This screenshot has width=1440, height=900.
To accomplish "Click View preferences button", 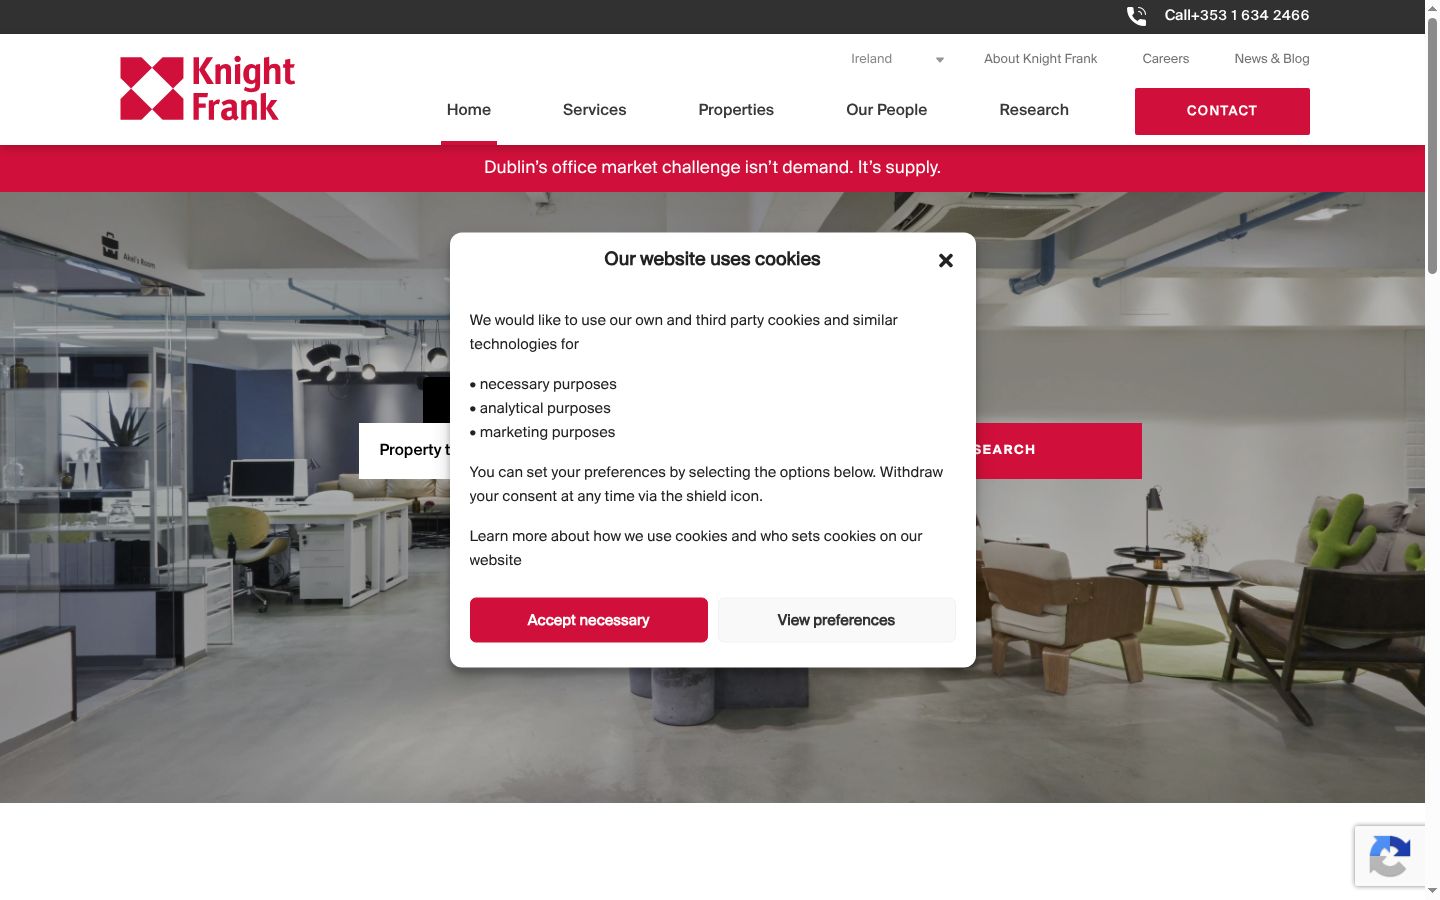I will pyautogui.click(x=837, y=620).
